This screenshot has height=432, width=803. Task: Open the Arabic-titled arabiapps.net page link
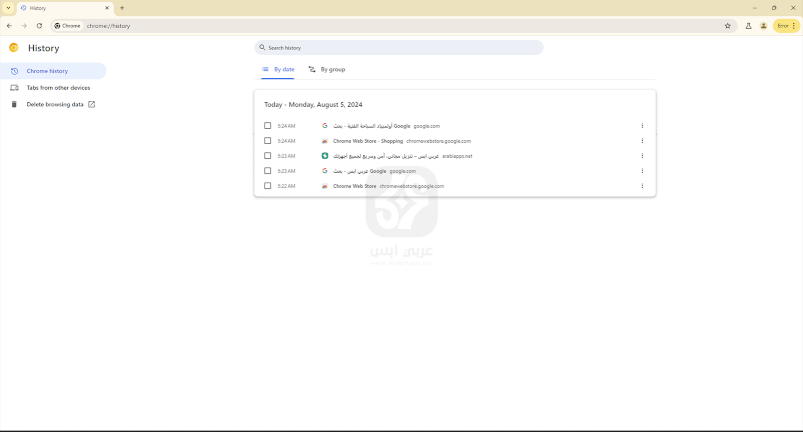point(386,156)
